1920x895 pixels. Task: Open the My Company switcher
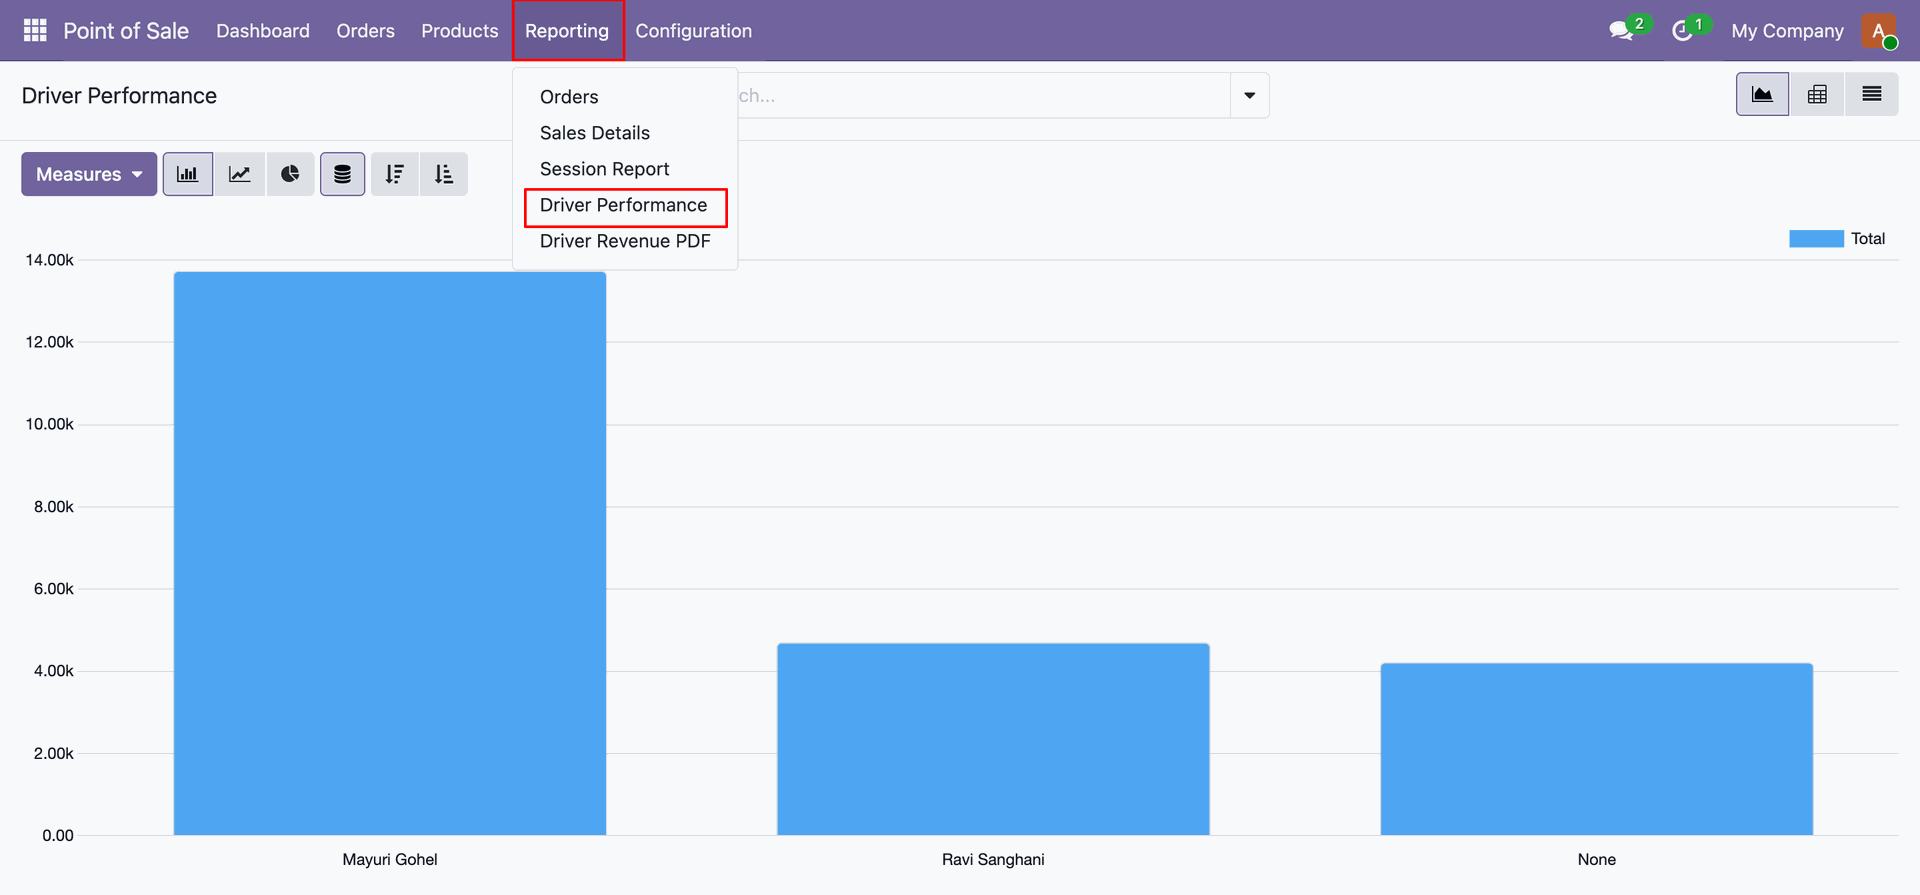(1787, 31)
